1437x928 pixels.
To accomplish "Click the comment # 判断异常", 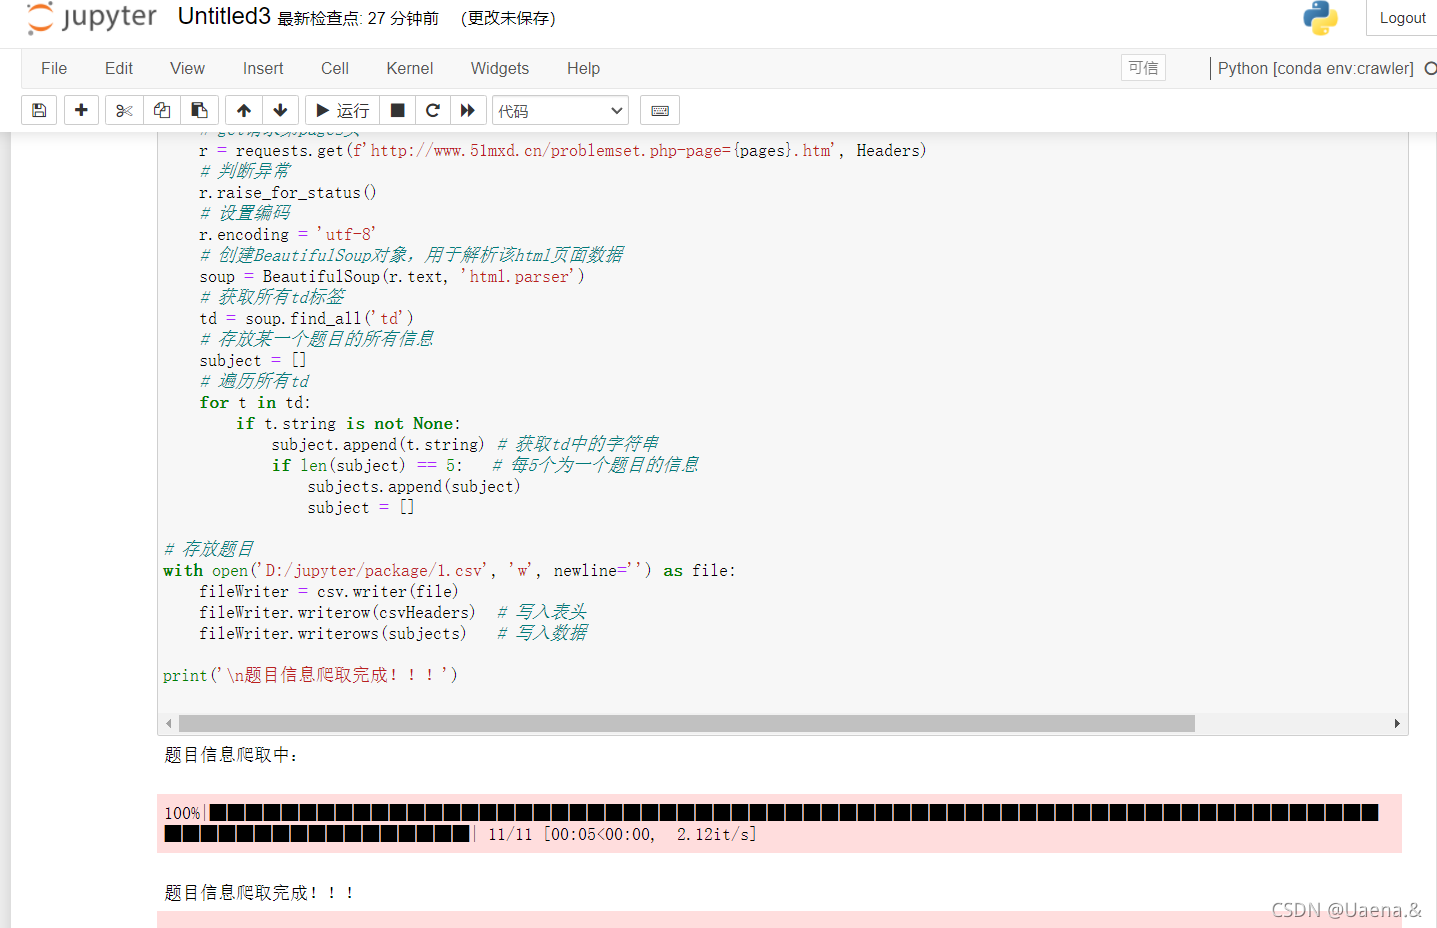I will [x=245, y=171].
